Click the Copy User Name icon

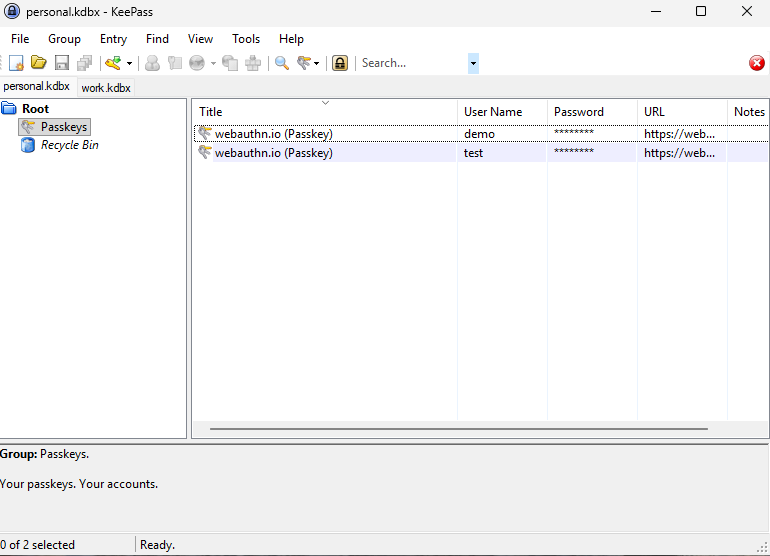(x=152, y=63)
